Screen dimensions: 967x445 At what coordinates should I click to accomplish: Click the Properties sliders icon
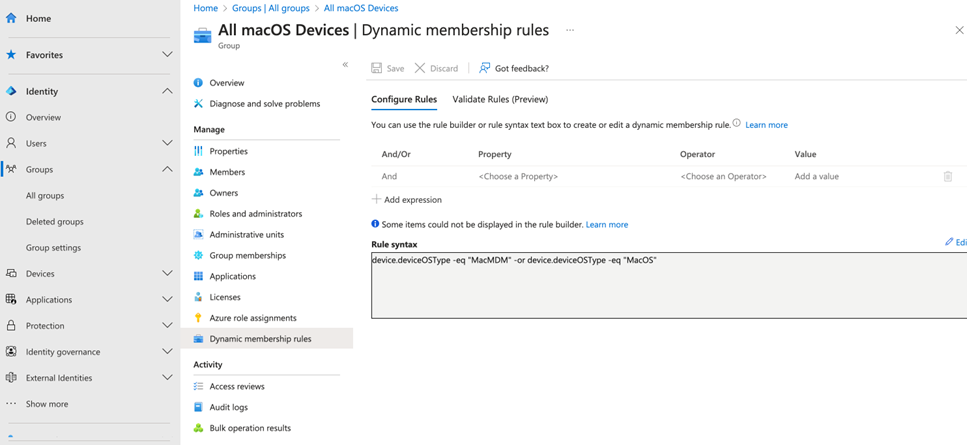click(198, 151)
